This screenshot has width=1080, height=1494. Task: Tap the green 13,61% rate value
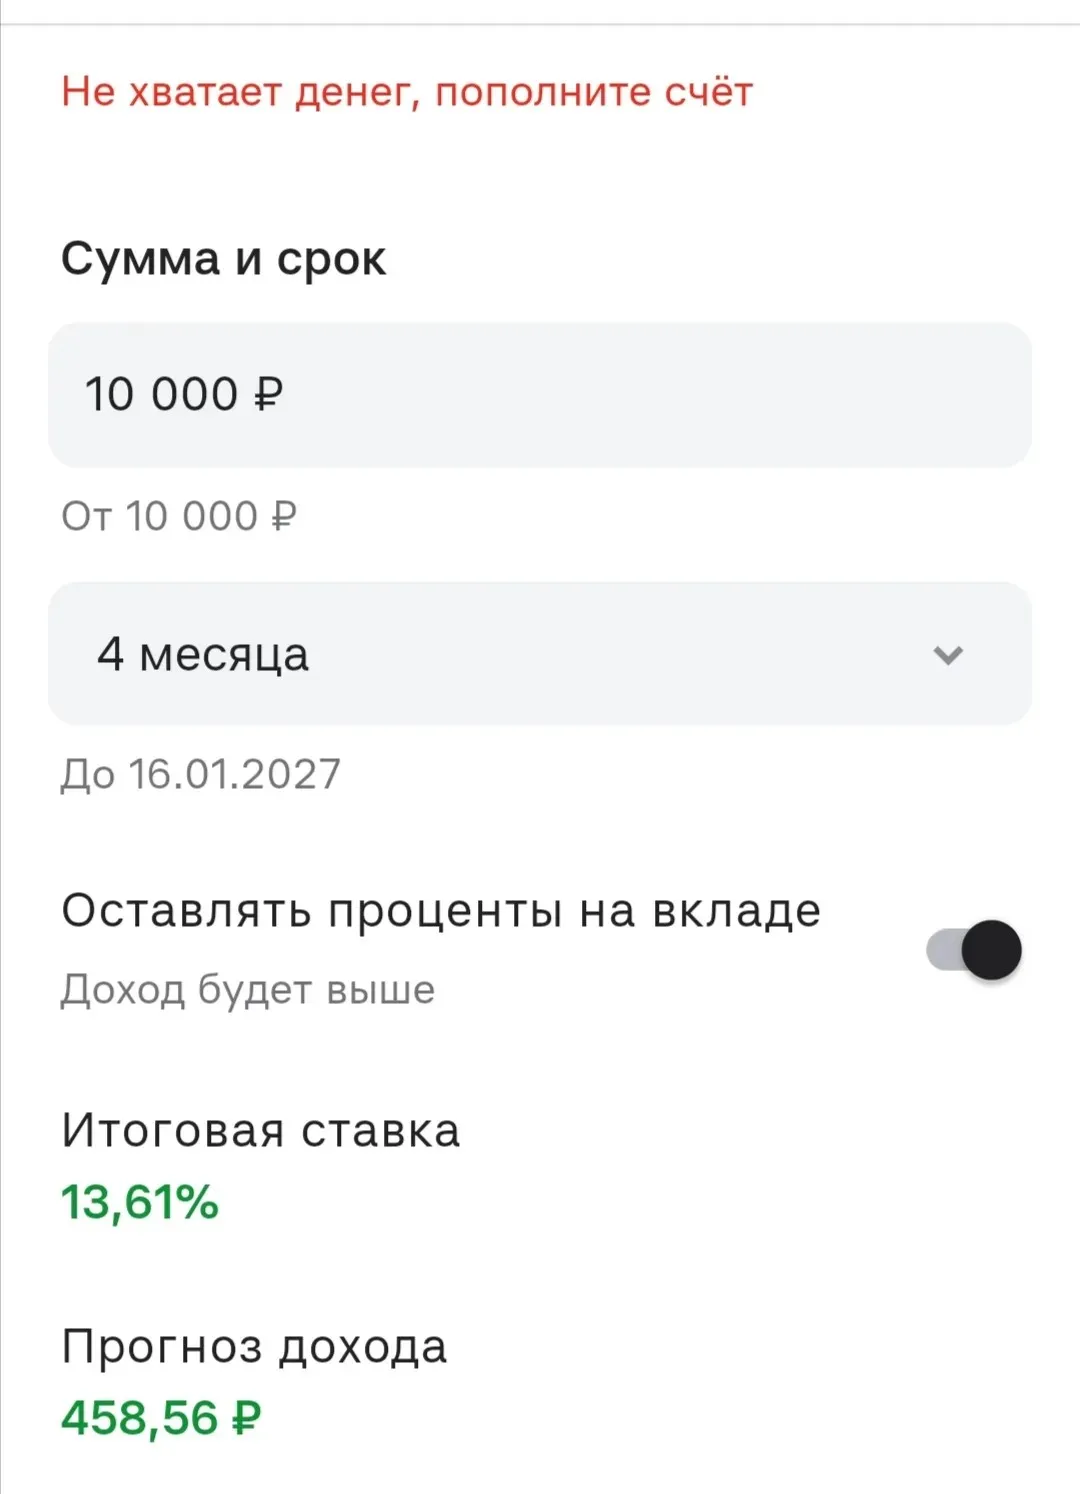point(140,1202)
